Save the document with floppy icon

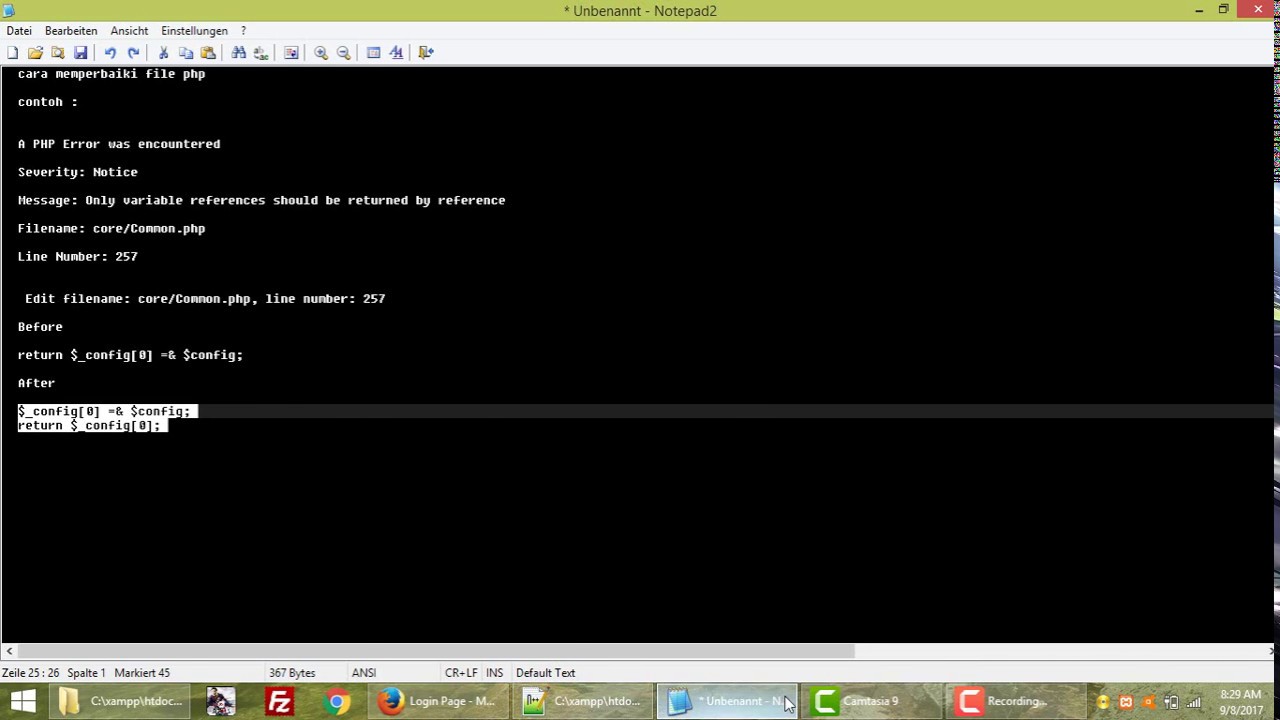pyautogui.click(x=81, y=53)
